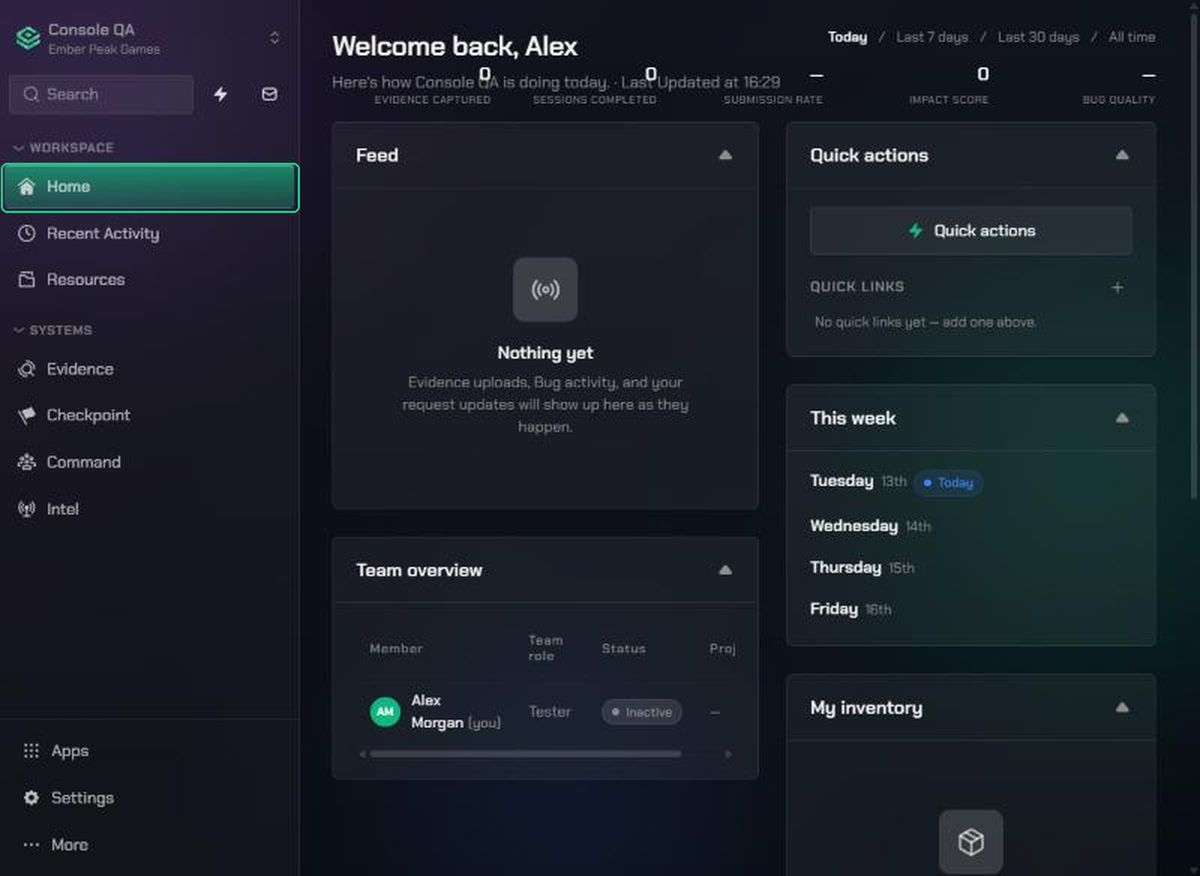This screenshot has height=876, width=1200.
Task: Click the Tester role cell
Action: point(550,712)
